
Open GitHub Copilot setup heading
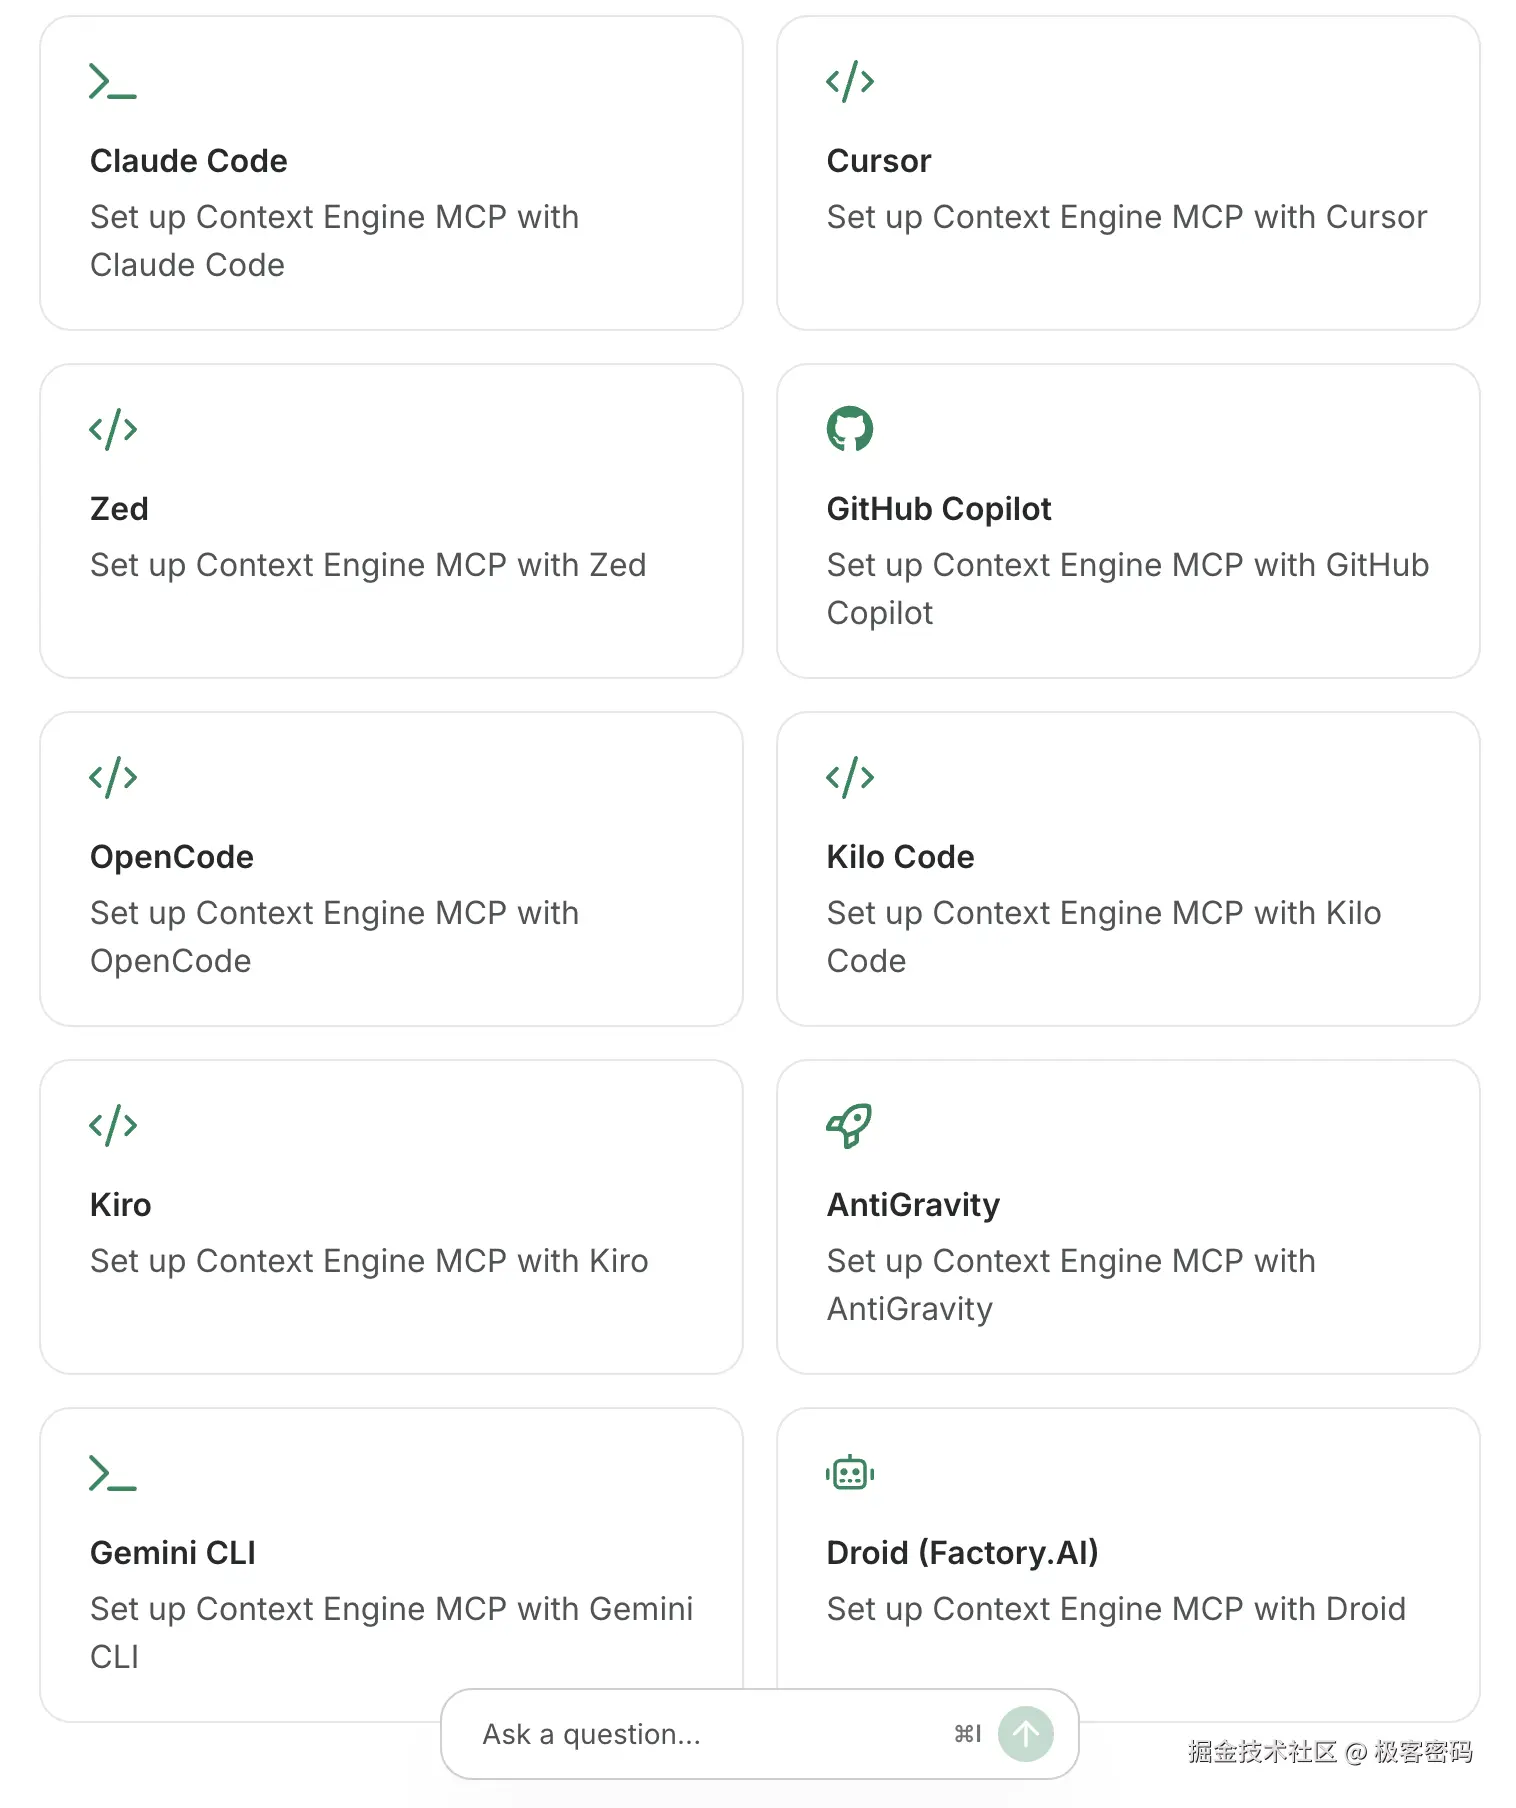coord(938,509)
